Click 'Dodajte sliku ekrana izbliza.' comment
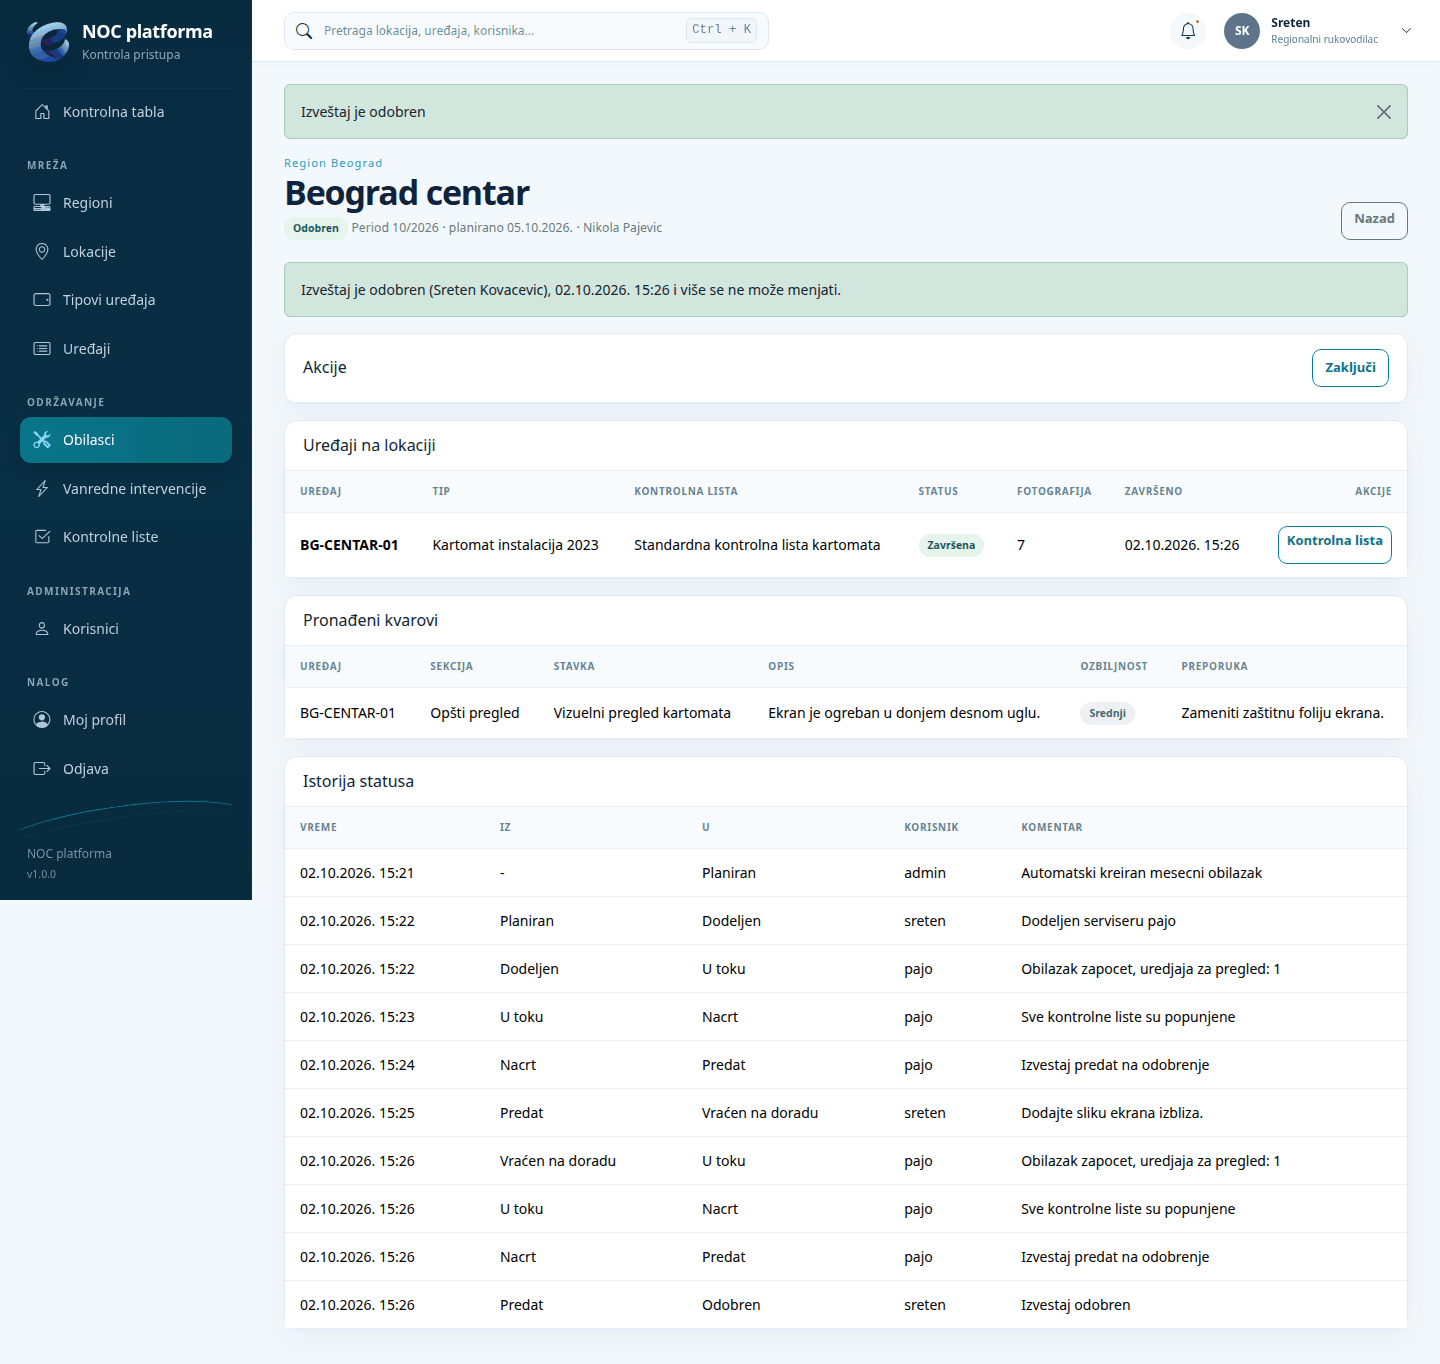The height and width of the screenshot is (1364, 1440). tap(1112, 1113)
